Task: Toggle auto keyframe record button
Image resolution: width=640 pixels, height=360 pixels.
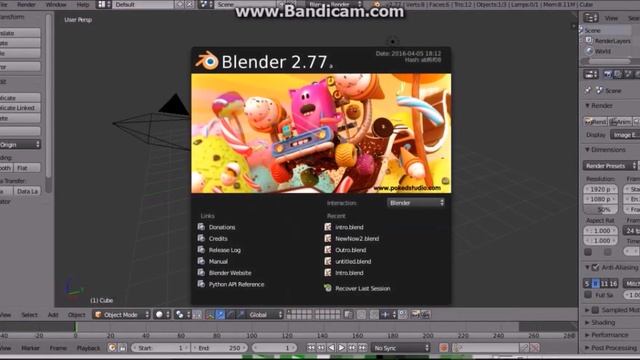Action: (x=444, y=348)
